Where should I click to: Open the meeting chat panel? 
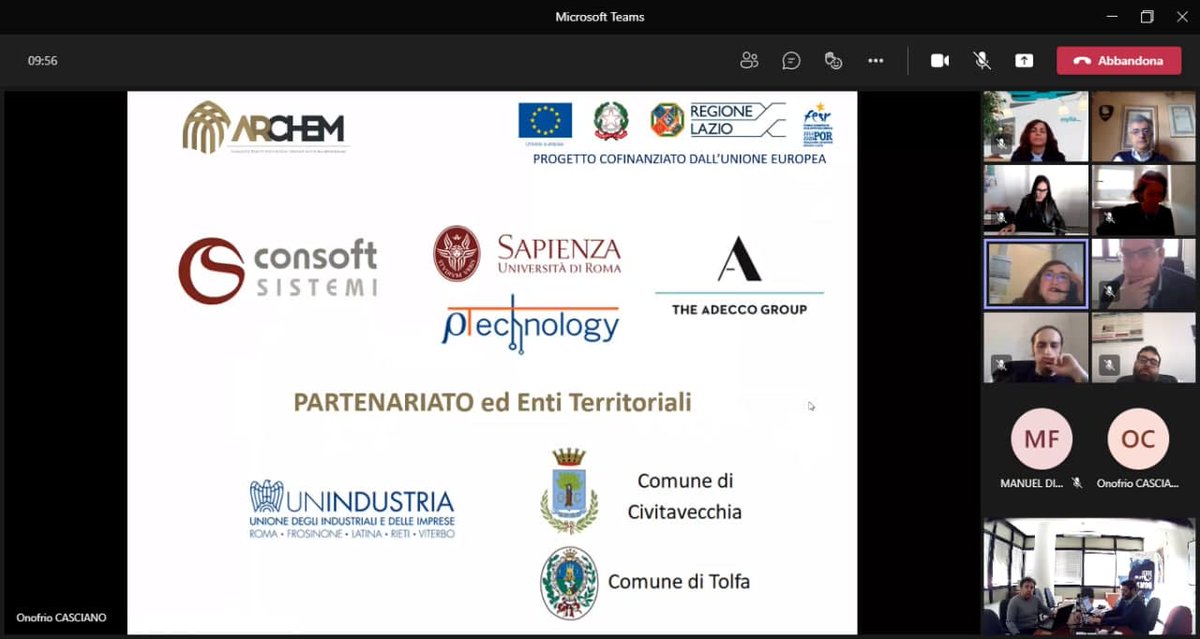pyautogui.click(x=791, y=60)
